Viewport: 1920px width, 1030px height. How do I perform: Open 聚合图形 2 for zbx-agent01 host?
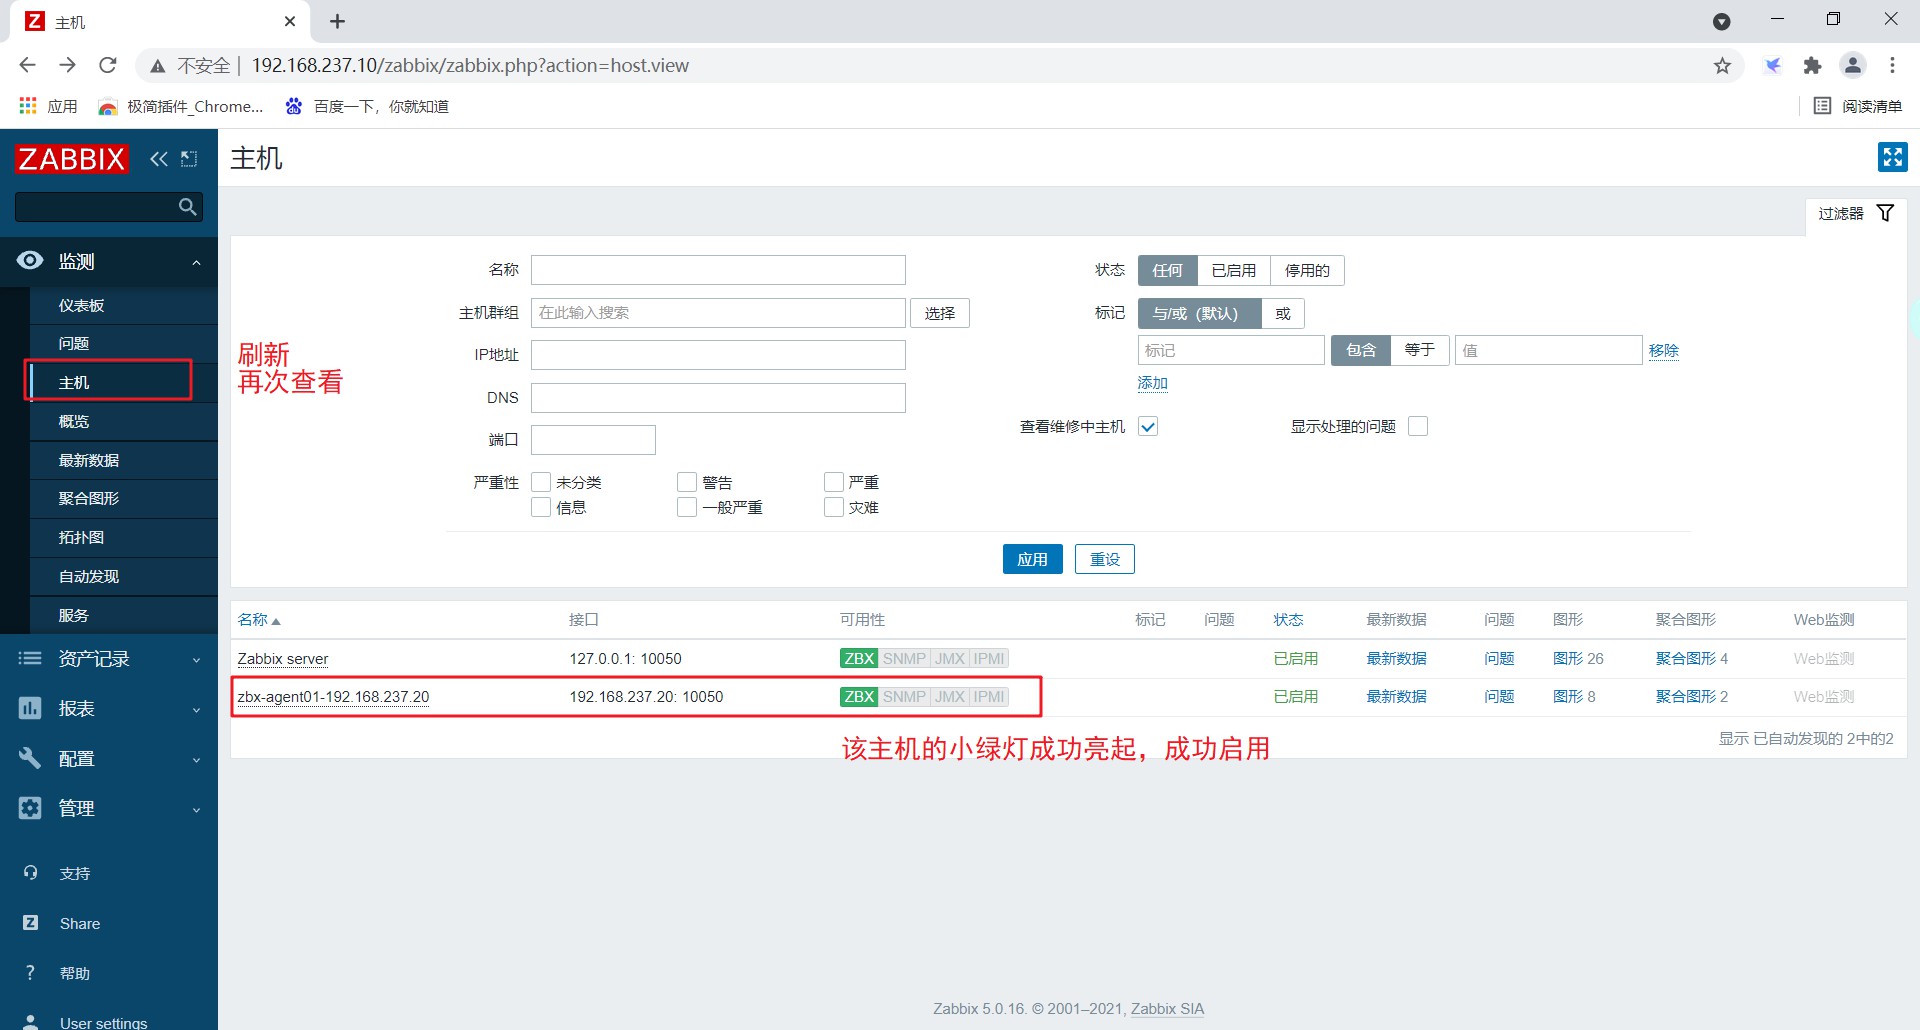coord(1691,696)
